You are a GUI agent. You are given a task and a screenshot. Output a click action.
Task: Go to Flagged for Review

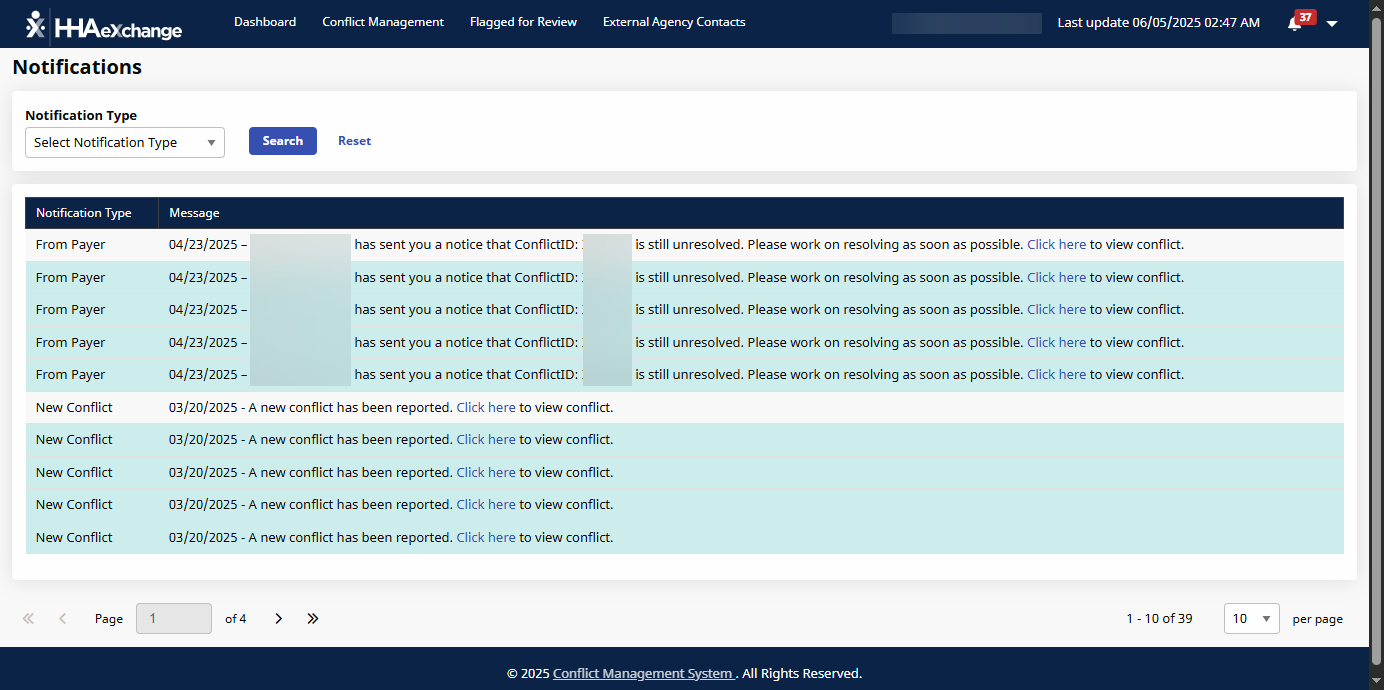tap(523, 22)
